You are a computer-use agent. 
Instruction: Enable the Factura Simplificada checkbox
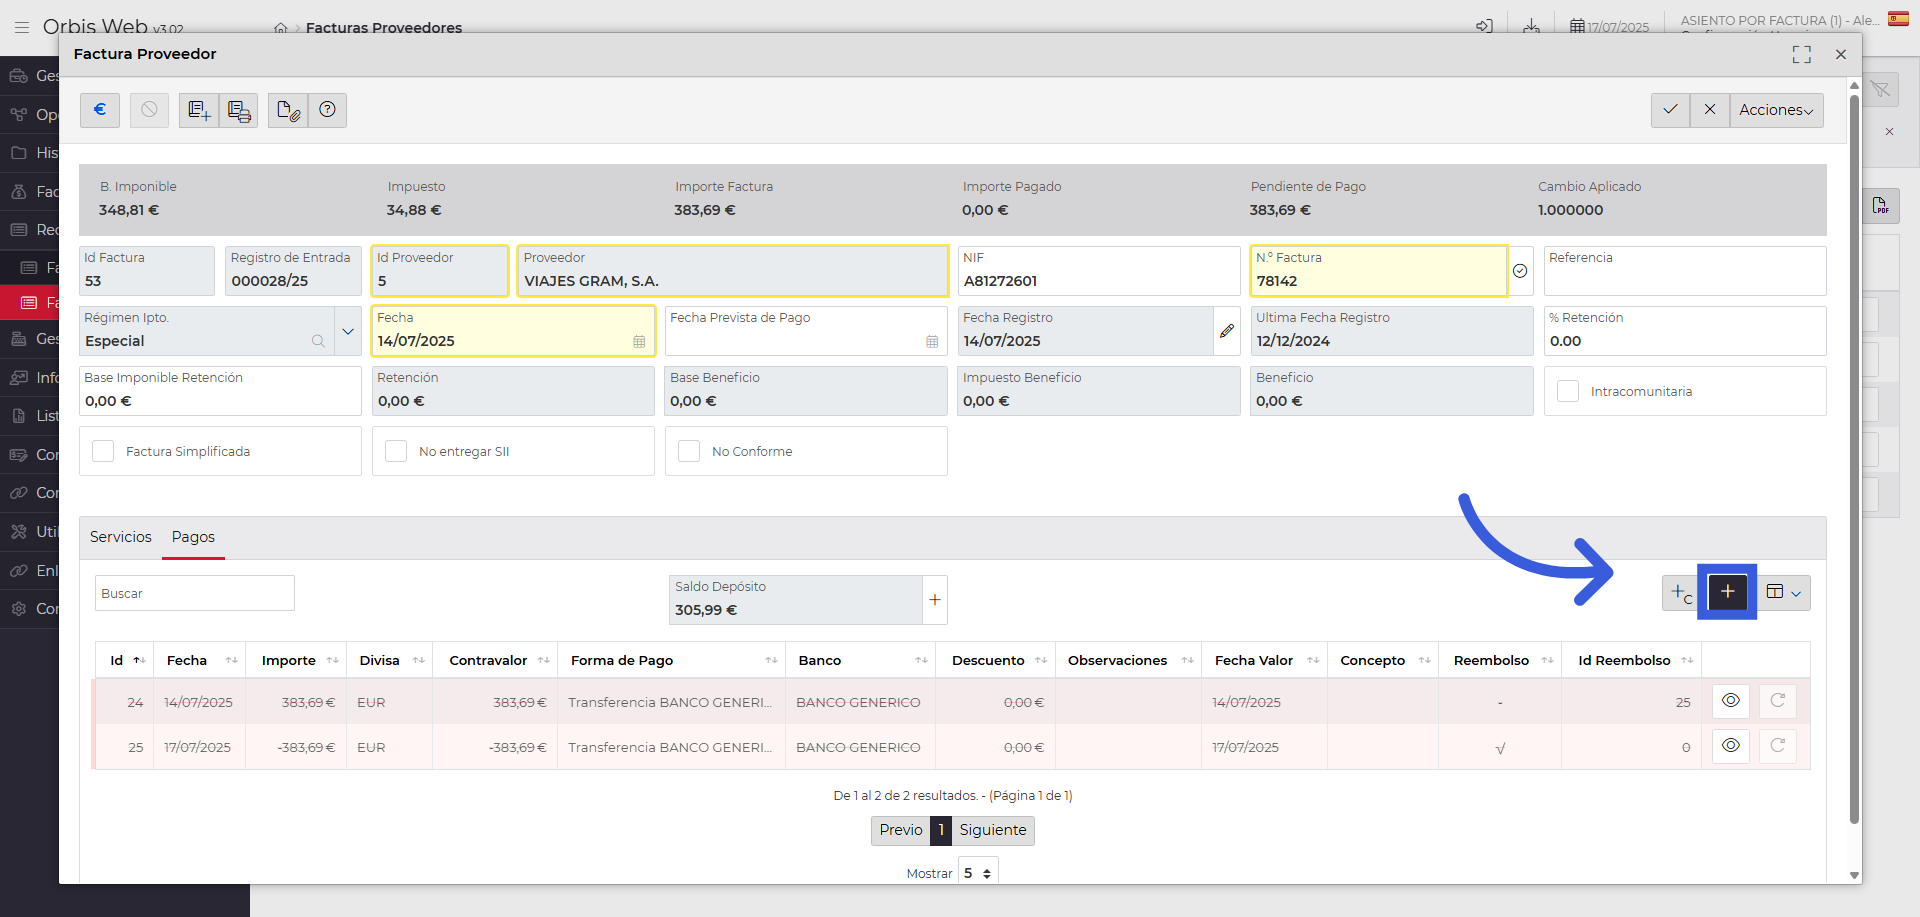coord(103,452)
